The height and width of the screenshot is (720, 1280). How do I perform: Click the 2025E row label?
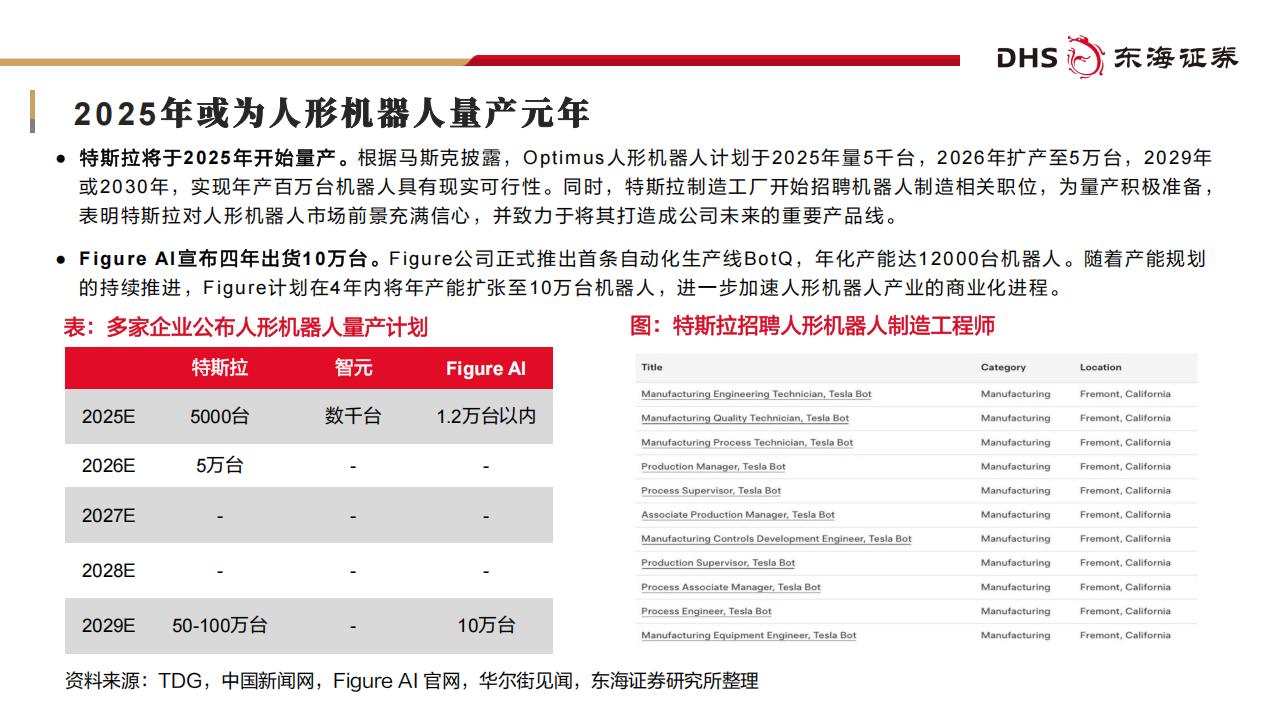pos(108,416)
